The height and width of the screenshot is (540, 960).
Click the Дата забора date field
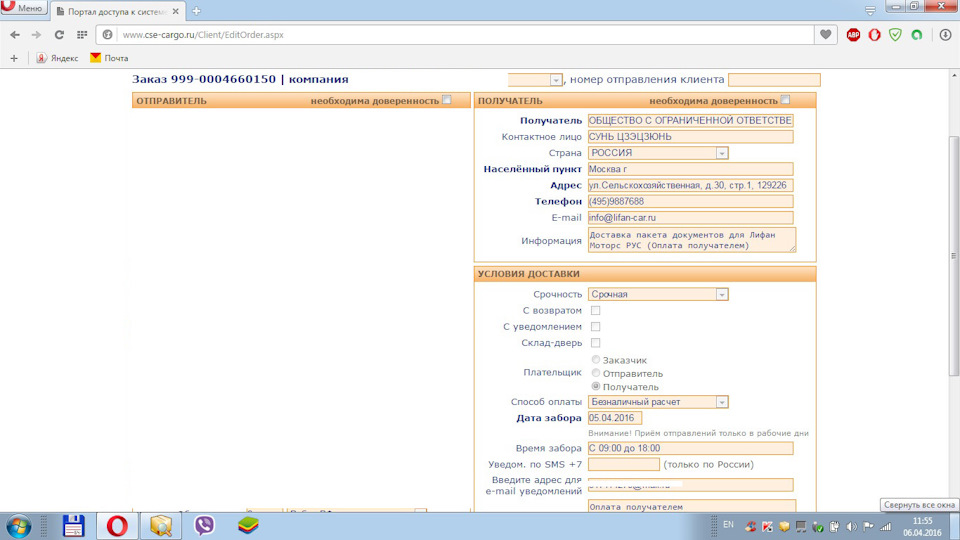(615, 418)
